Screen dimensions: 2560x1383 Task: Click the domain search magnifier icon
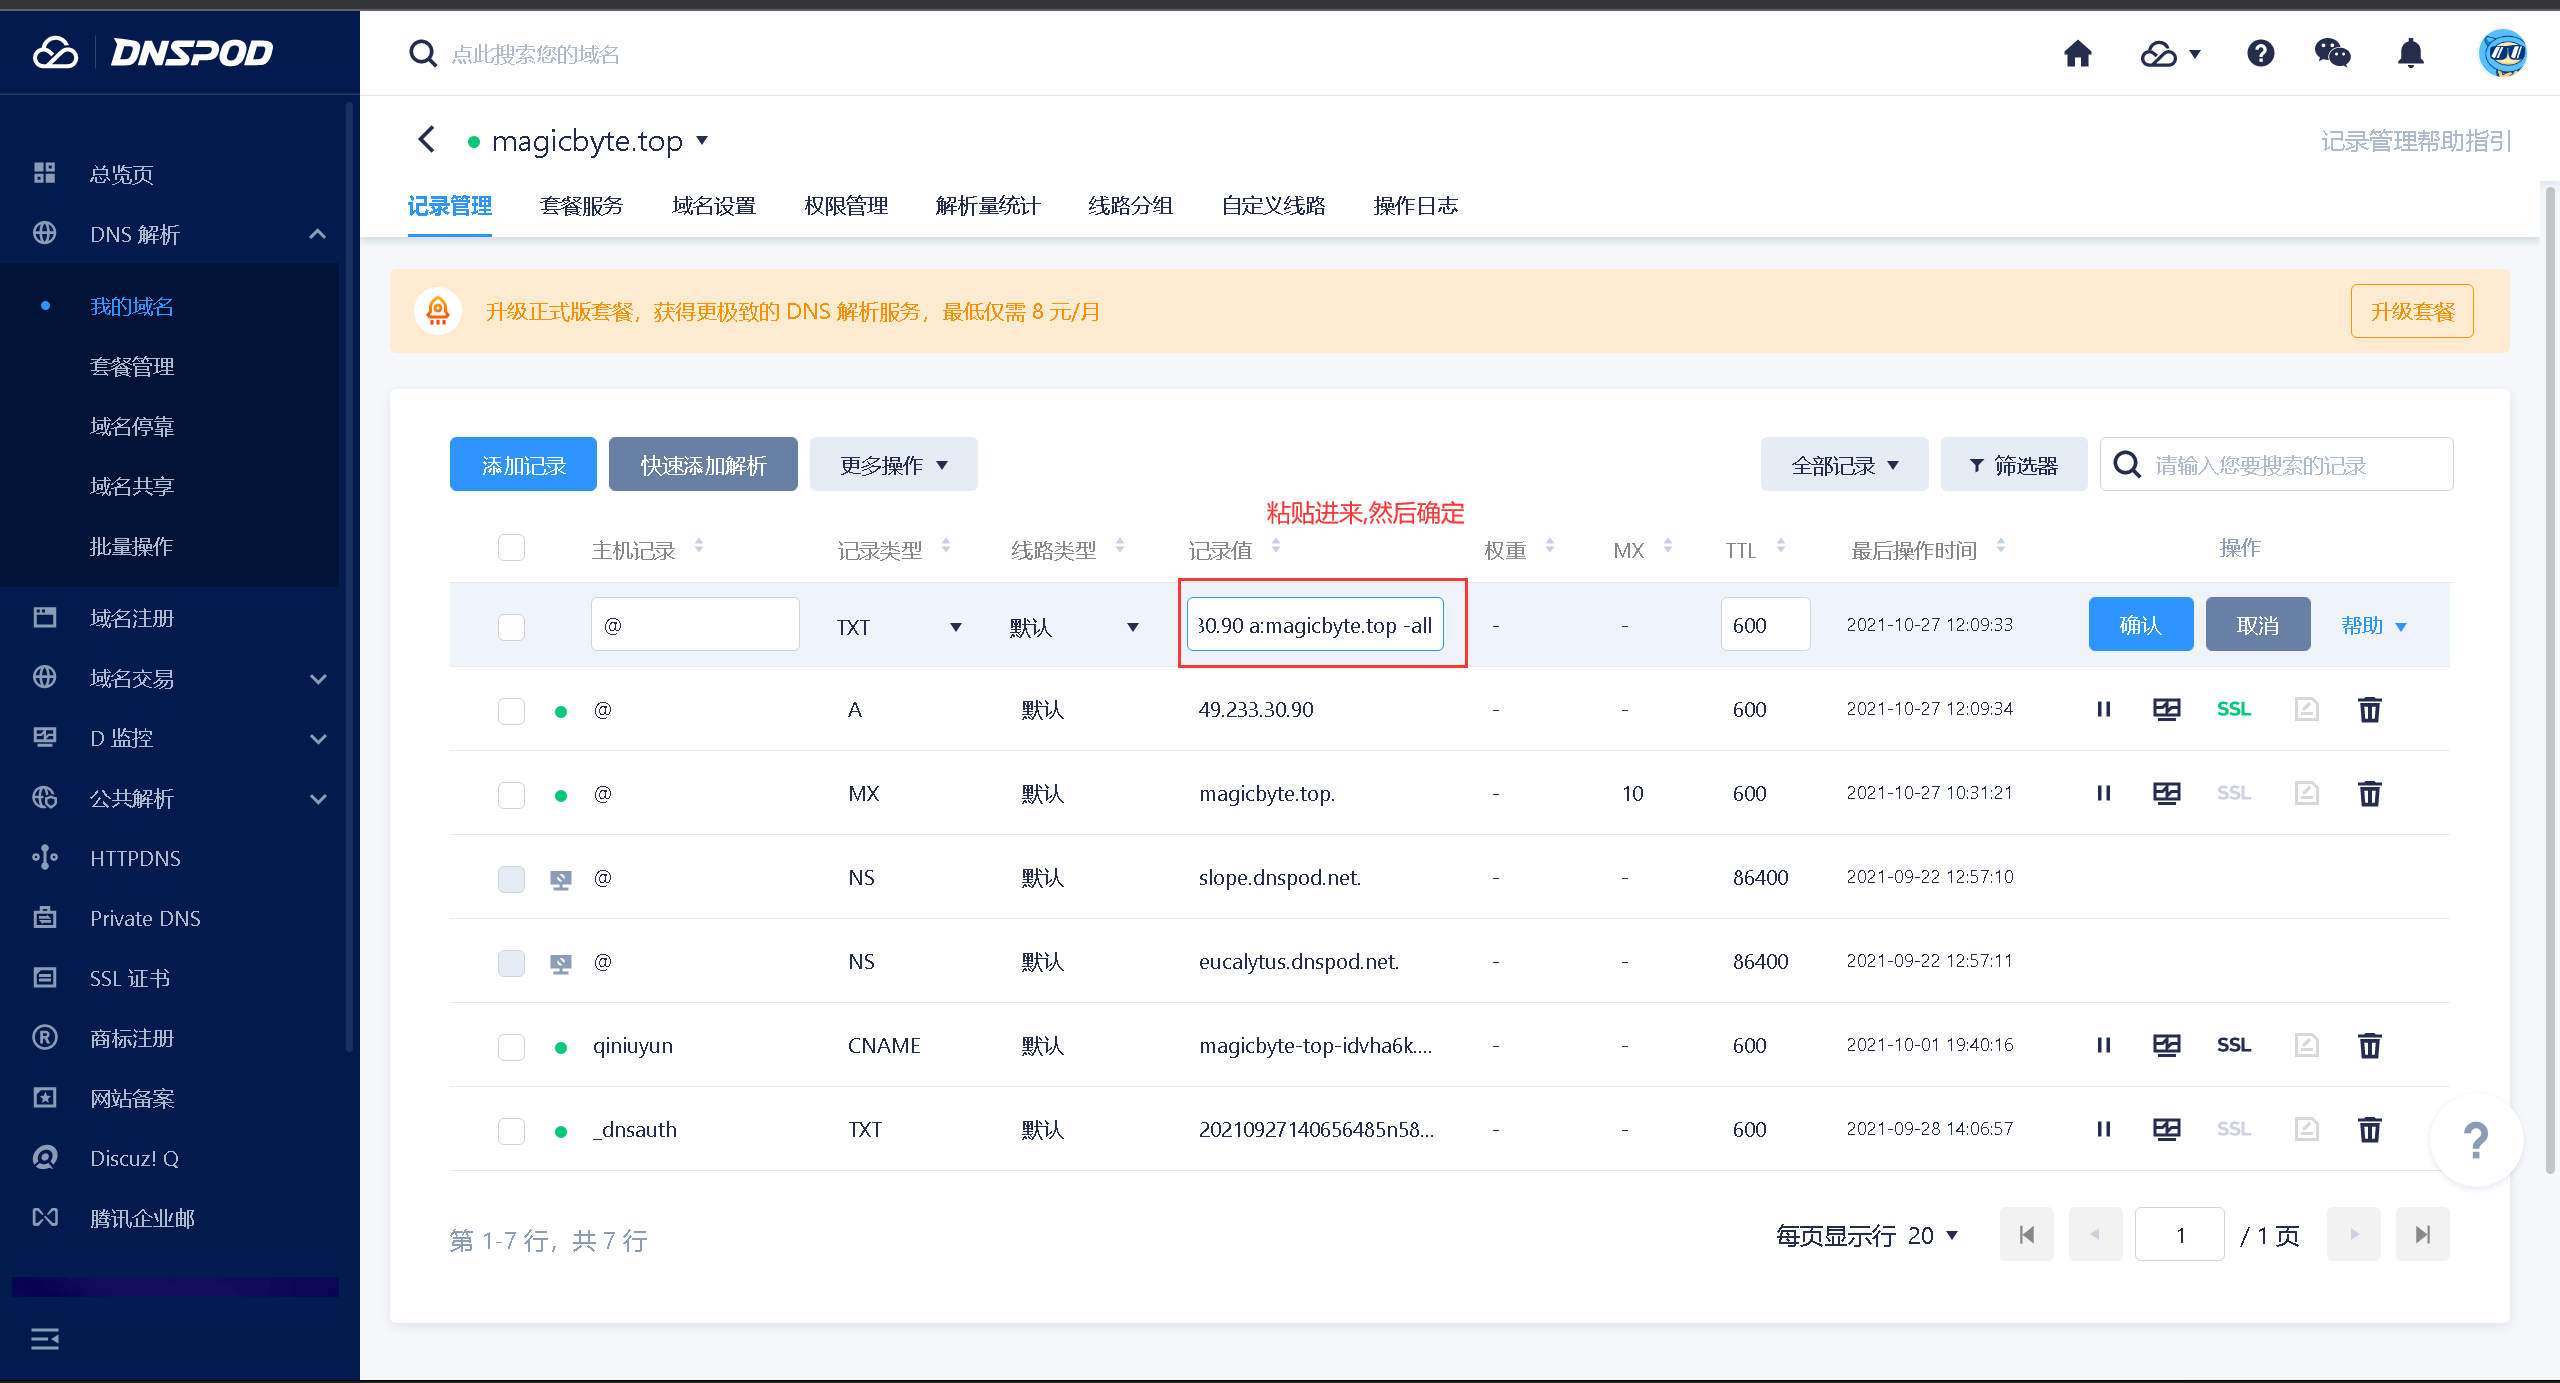(x=423, y=53)
